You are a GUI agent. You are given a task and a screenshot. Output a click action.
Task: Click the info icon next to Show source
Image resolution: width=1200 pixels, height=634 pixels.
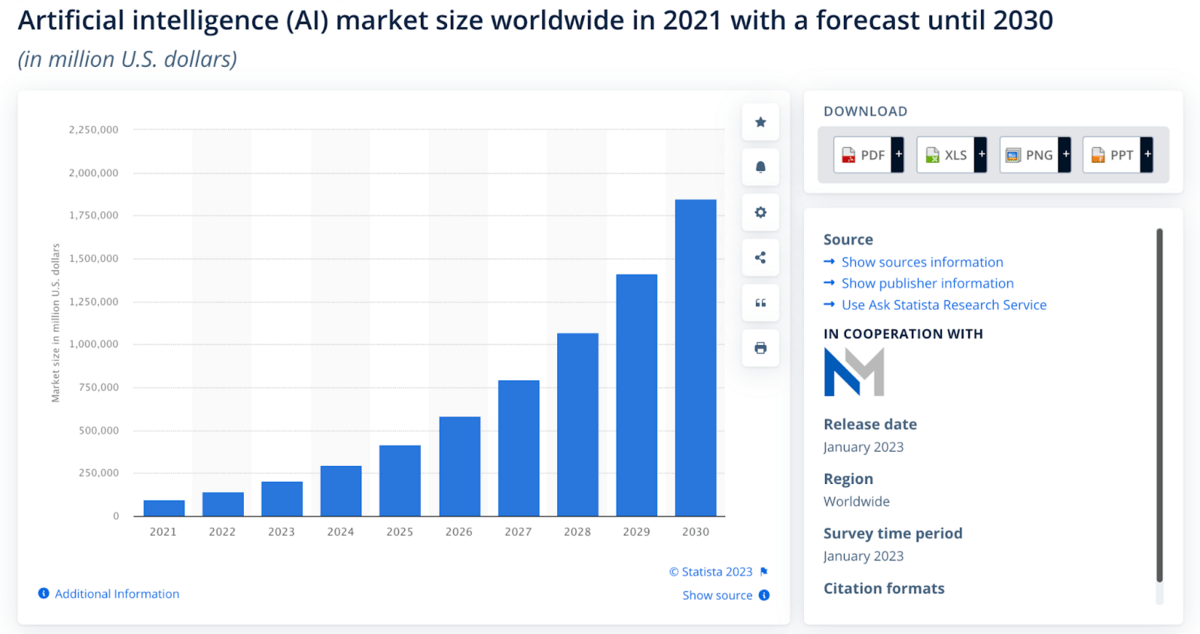tap(763, 595)
